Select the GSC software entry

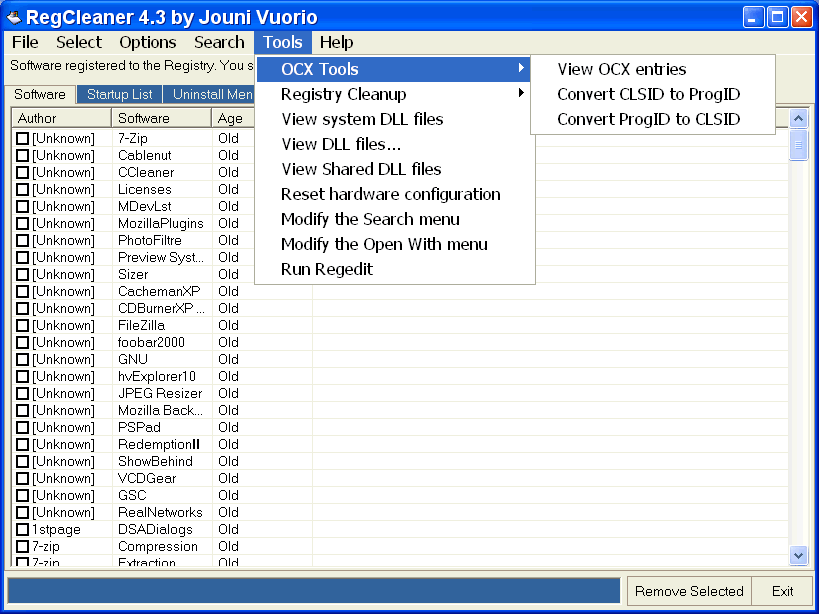[132, 495]
